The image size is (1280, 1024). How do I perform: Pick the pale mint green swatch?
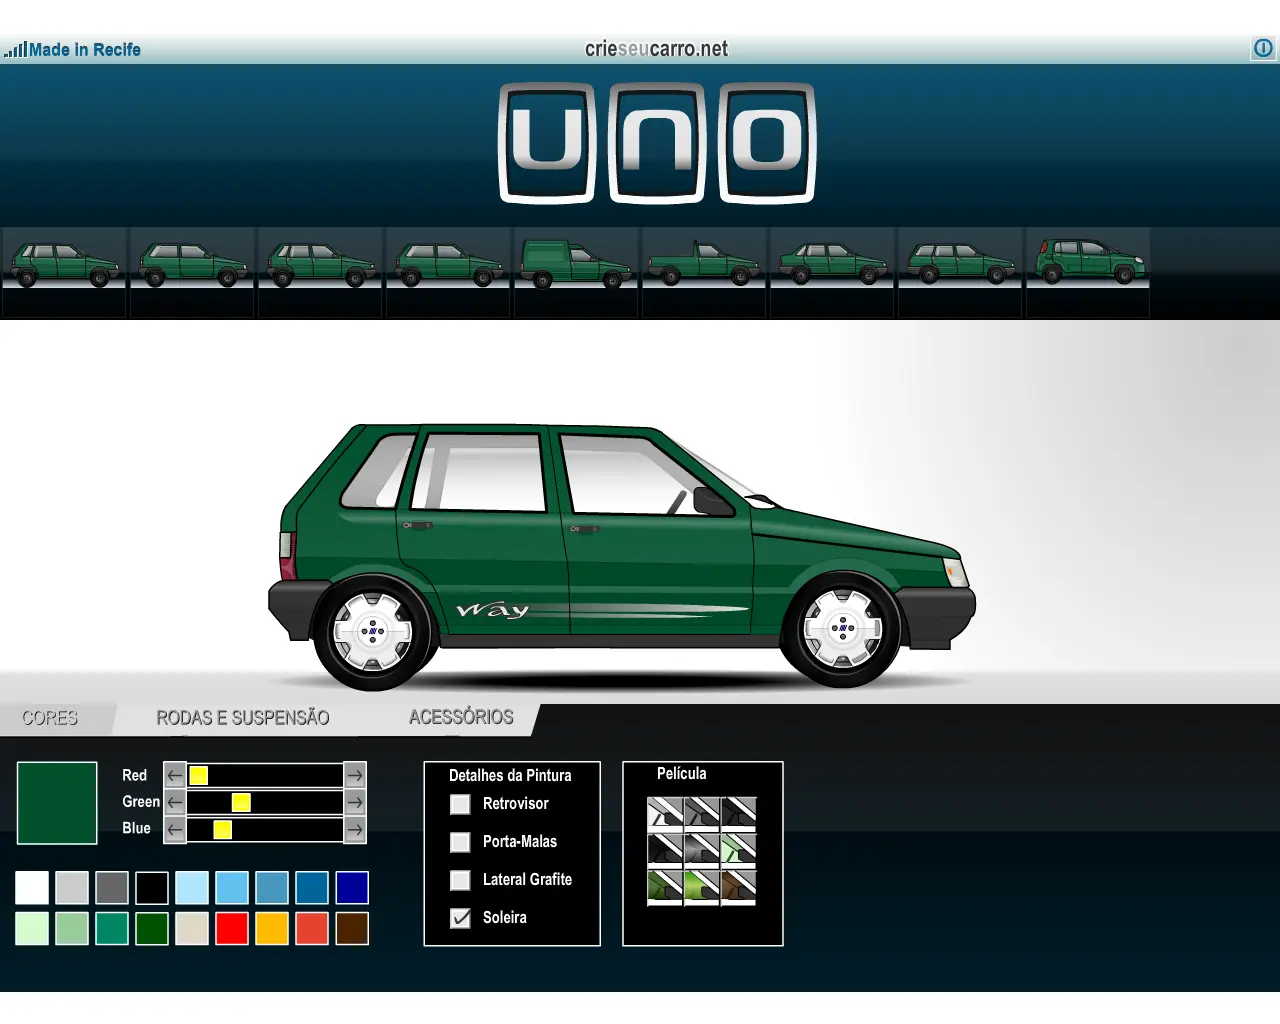point(32,928)
